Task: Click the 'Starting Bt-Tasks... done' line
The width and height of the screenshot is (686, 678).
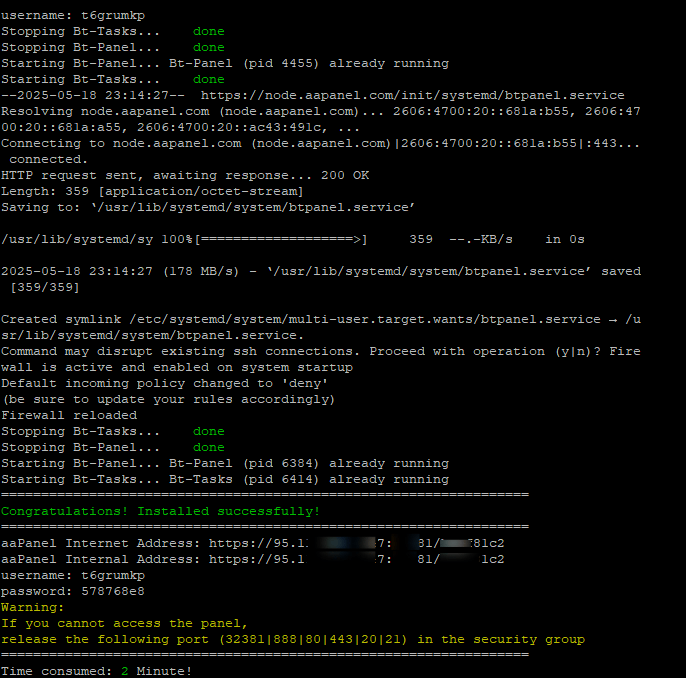Action: pyautogui.click(x=113, y=79)
